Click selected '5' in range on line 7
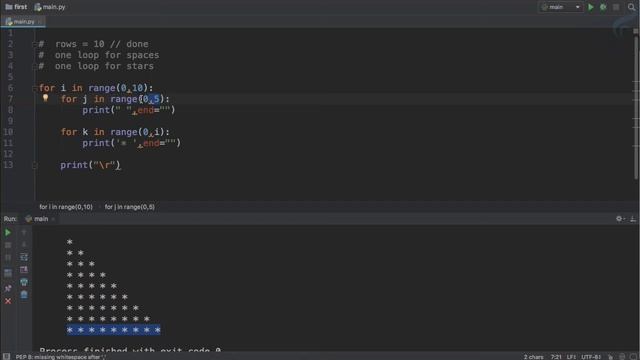Screen dimensions: 640x360 click(156, 99)
